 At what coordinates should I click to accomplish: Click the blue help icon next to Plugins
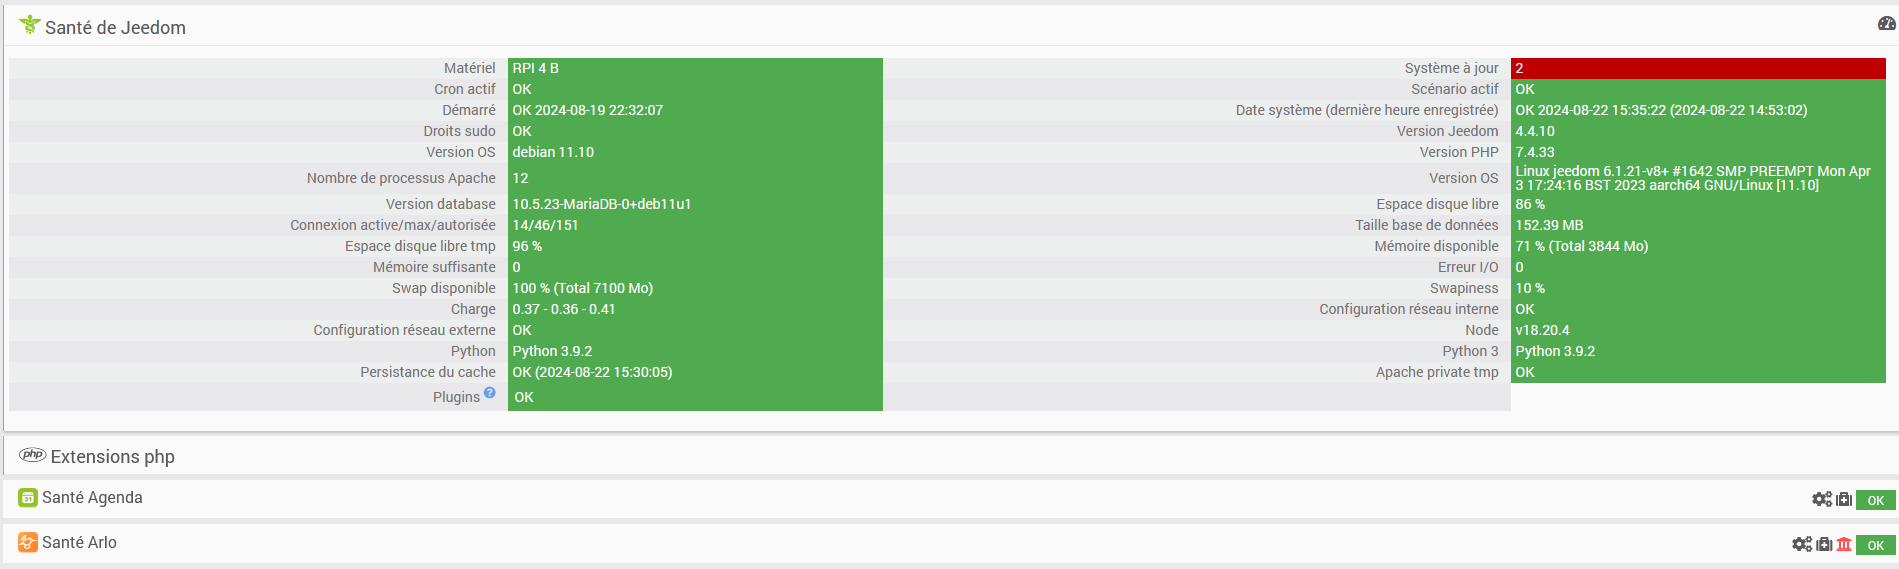click(x=490, y=393)
